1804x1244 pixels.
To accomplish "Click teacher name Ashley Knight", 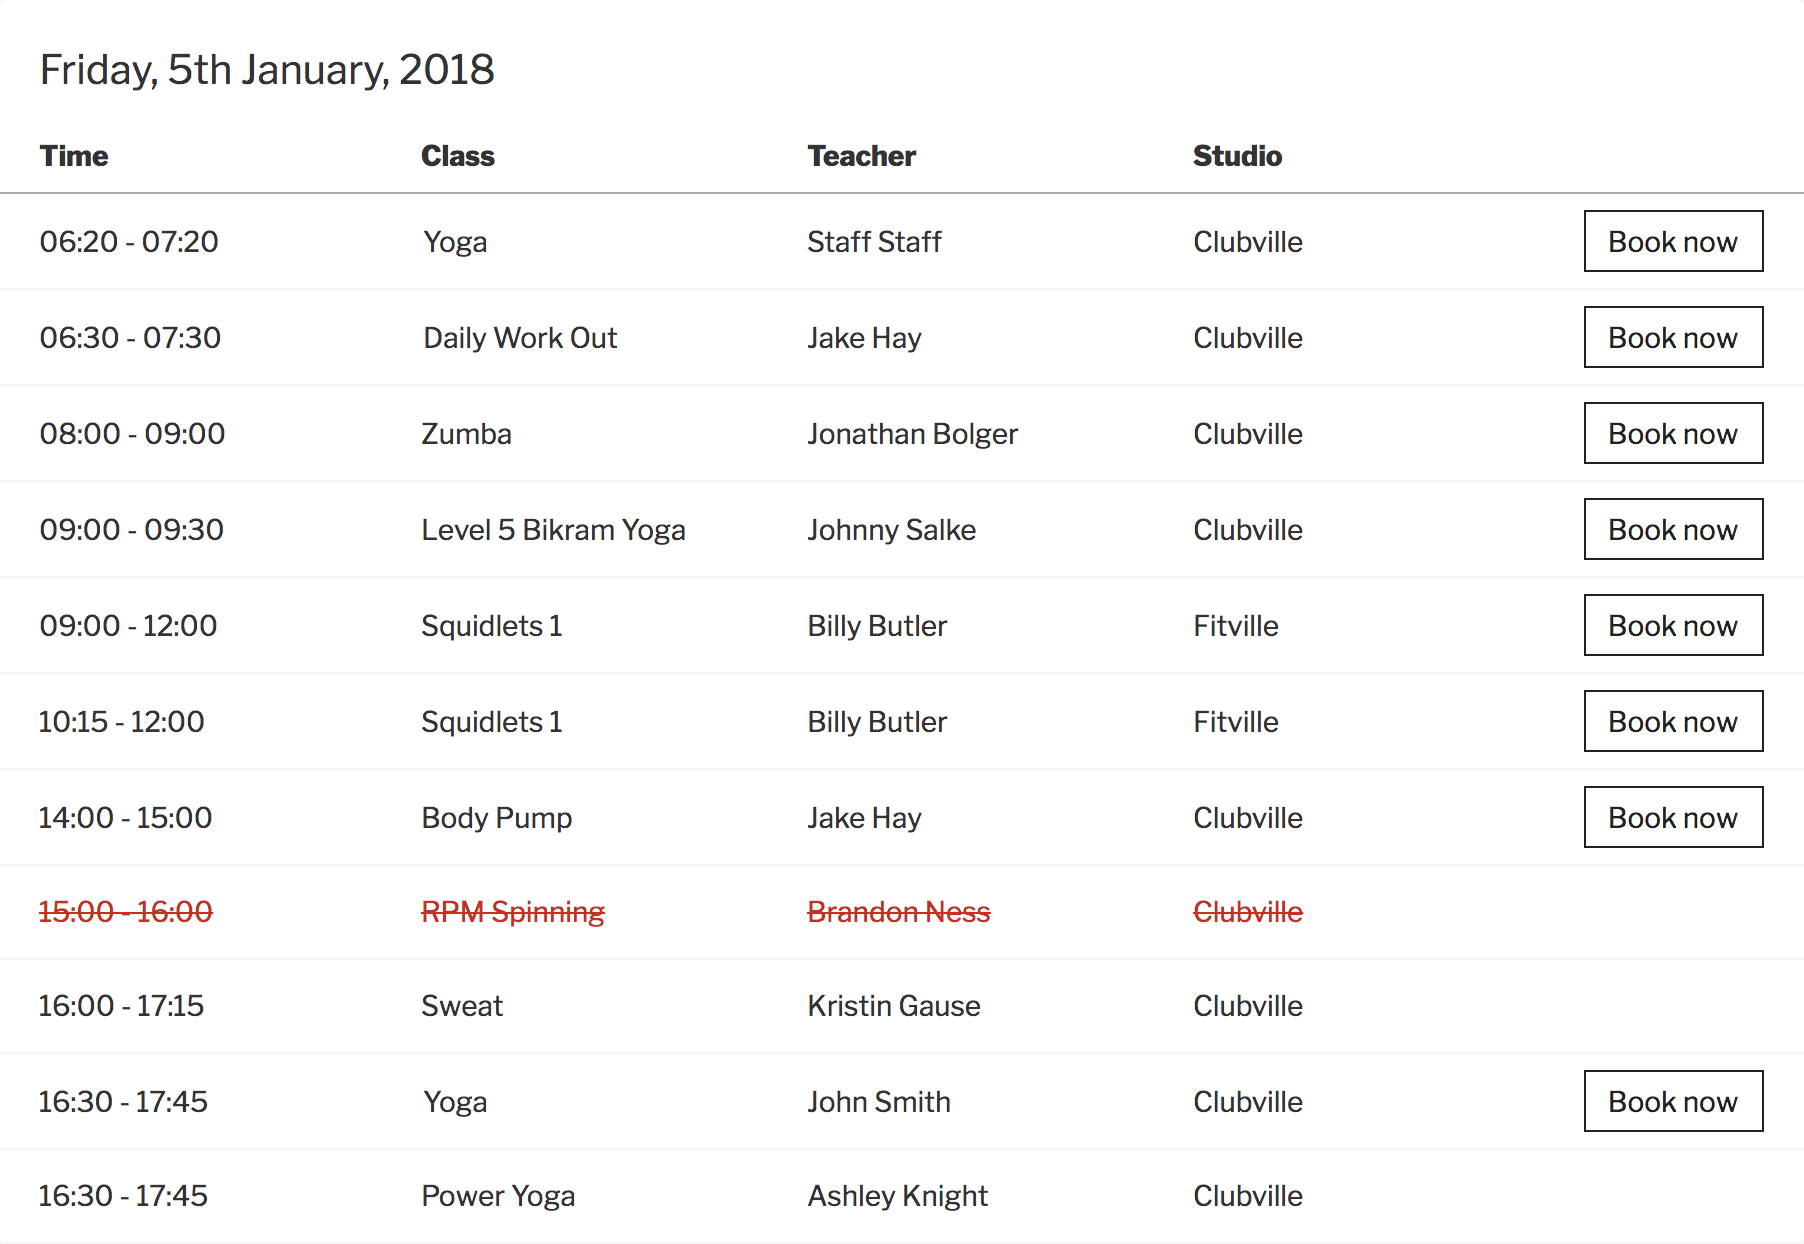I will point(898,1196).
